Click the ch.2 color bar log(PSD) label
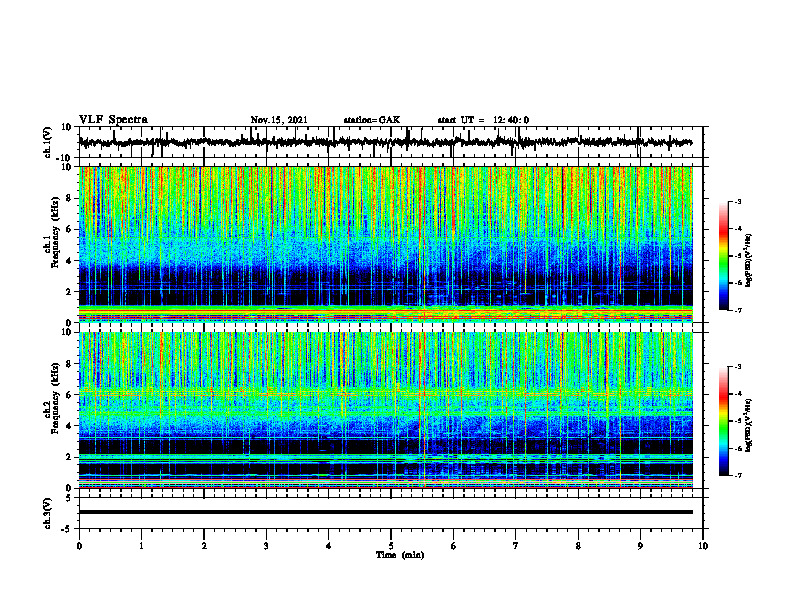This screenshot has height=612, width=792. [749, 426]
